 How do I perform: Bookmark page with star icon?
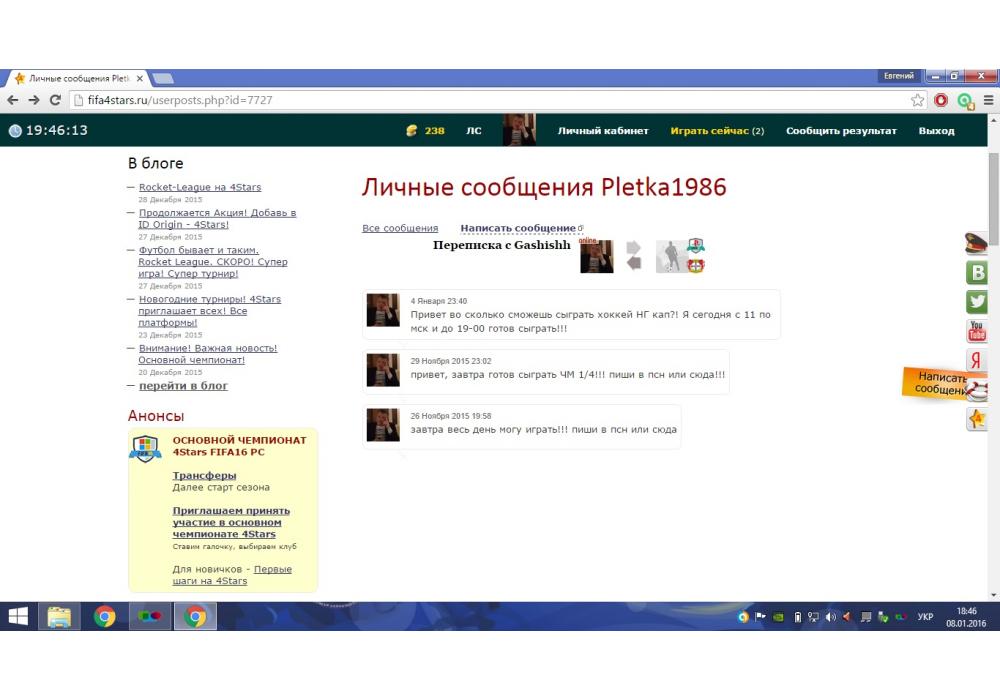point(918,100)
